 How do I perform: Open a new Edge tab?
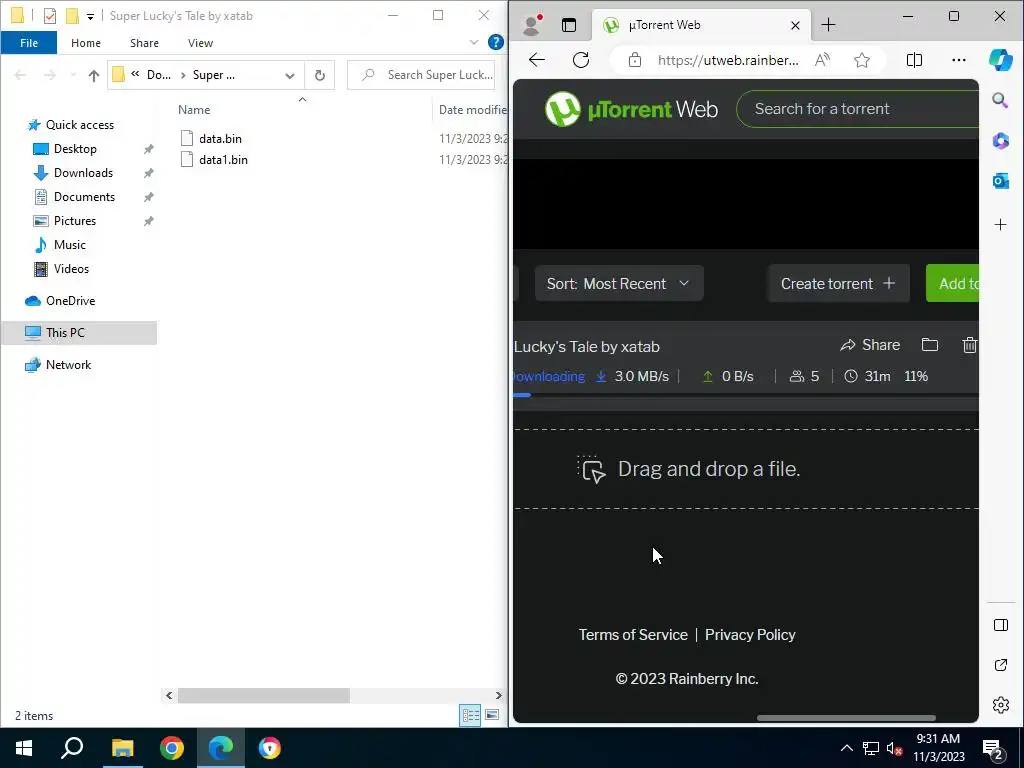[x=828, y=25]
